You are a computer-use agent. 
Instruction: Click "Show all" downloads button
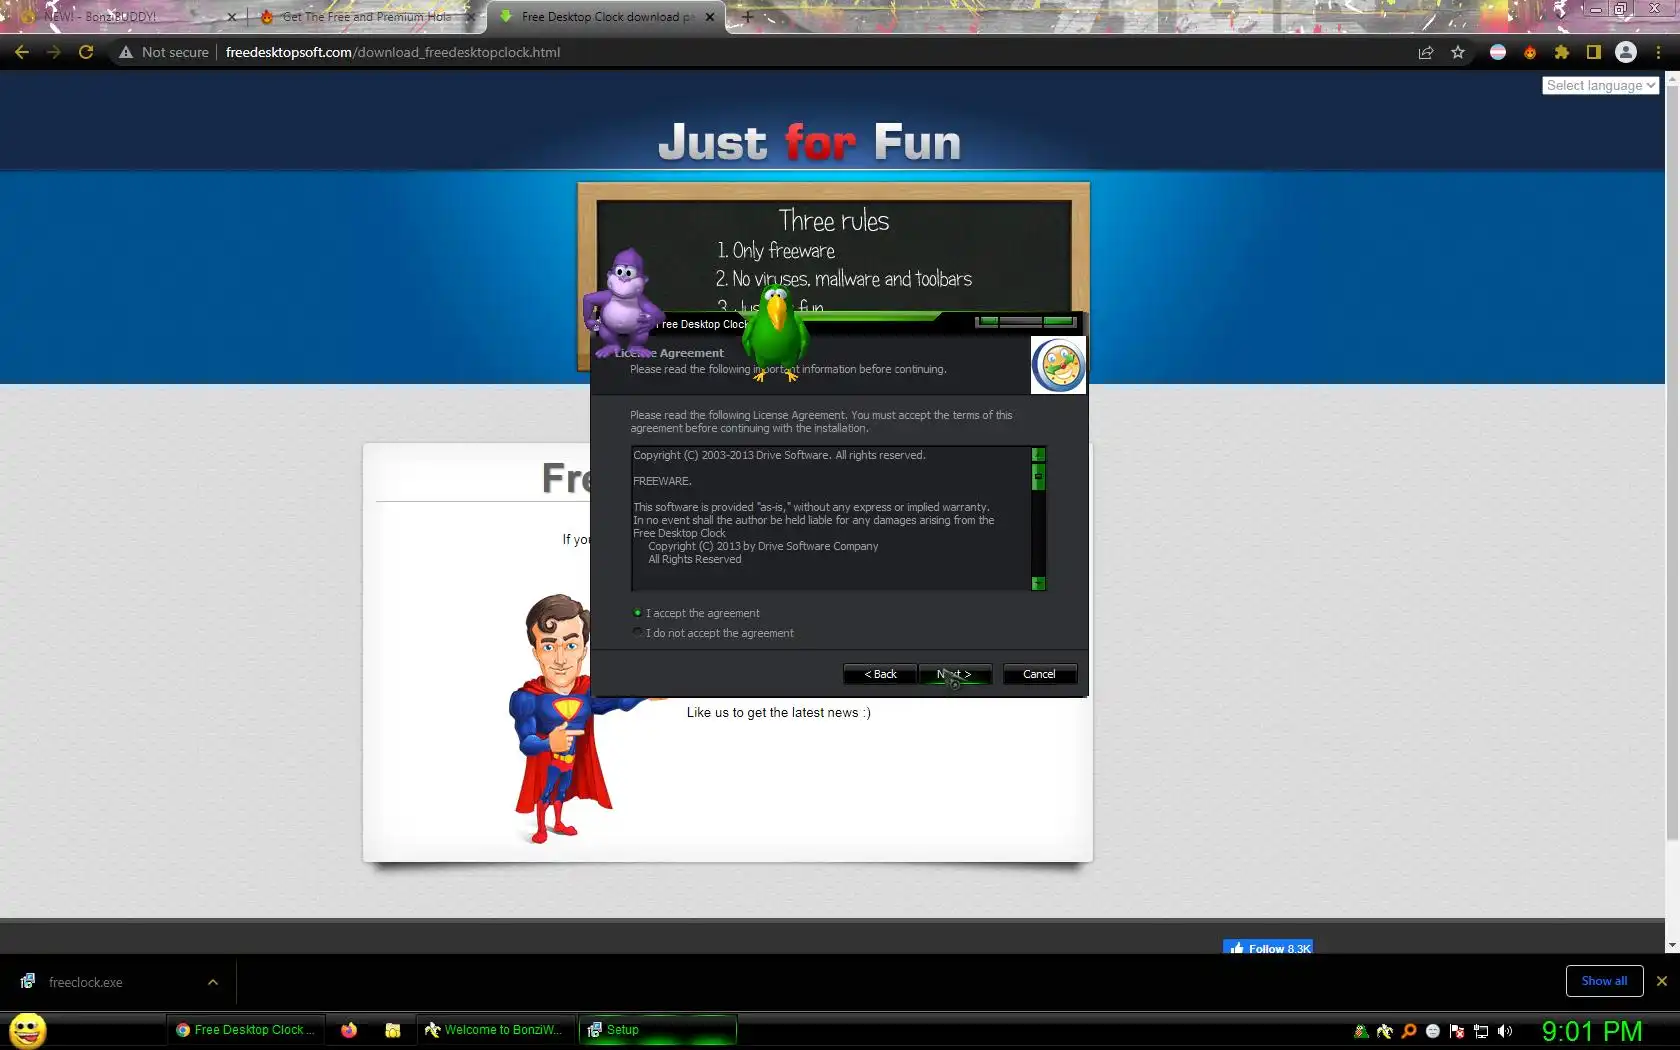point(1604,981)
